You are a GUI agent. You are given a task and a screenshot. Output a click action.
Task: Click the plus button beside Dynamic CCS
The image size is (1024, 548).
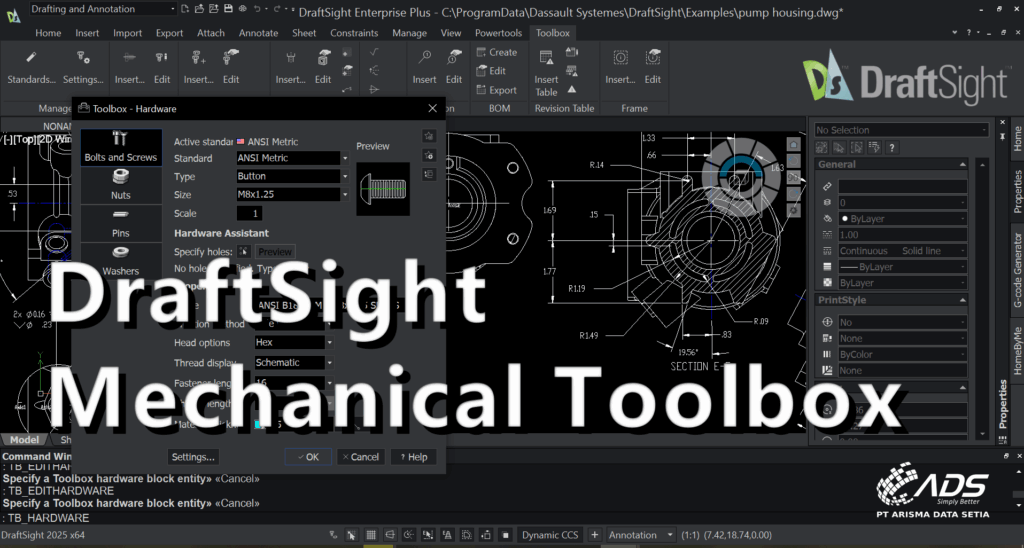594,535
